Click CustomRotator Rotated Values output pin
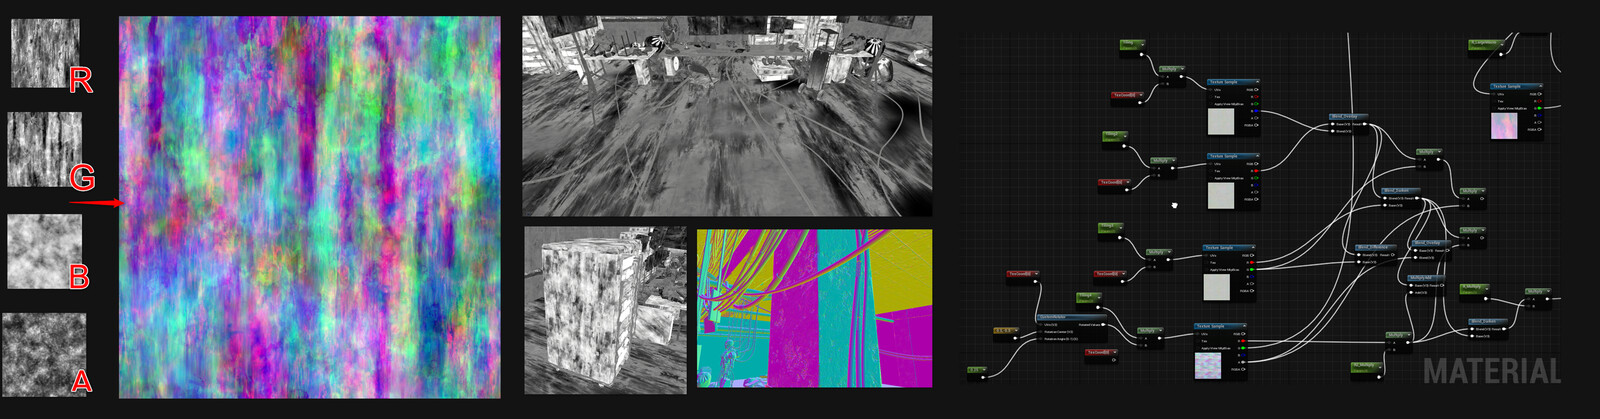This screenshot has width=1600, height=419. (1103, 325)
